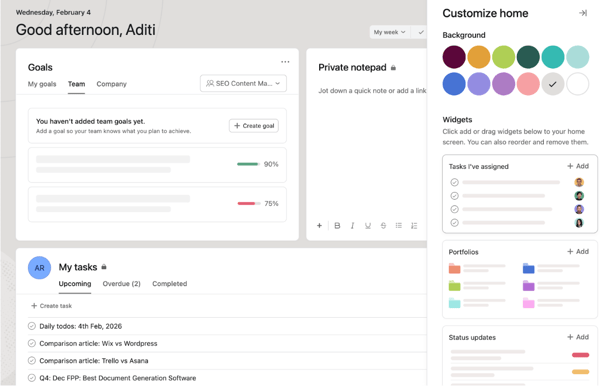Apply italic formatting in Private notepad
The width and height of the screenshot is (600, 386).
(x=352, y=226)
